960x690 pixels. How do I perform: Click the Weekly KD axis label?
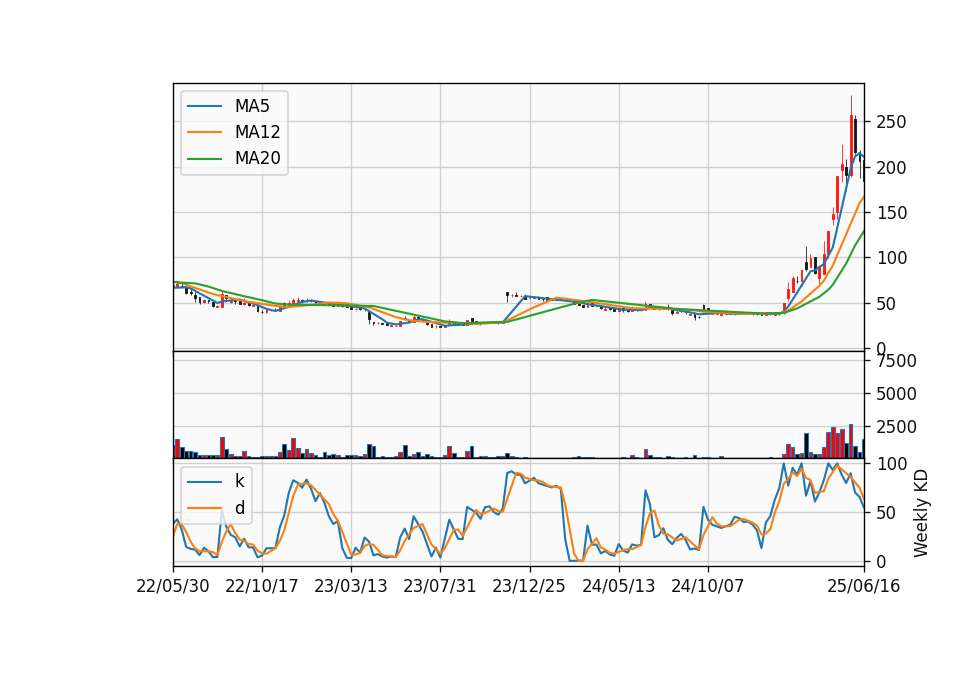[x=921, y=513]
